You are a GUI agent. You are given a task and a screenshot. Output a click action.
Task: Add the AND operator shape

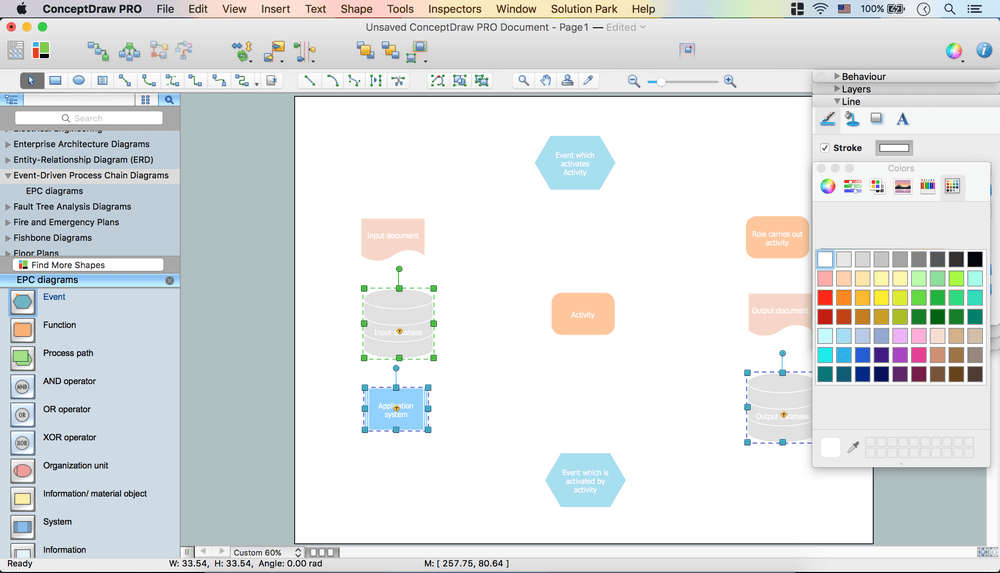[22, 385]
